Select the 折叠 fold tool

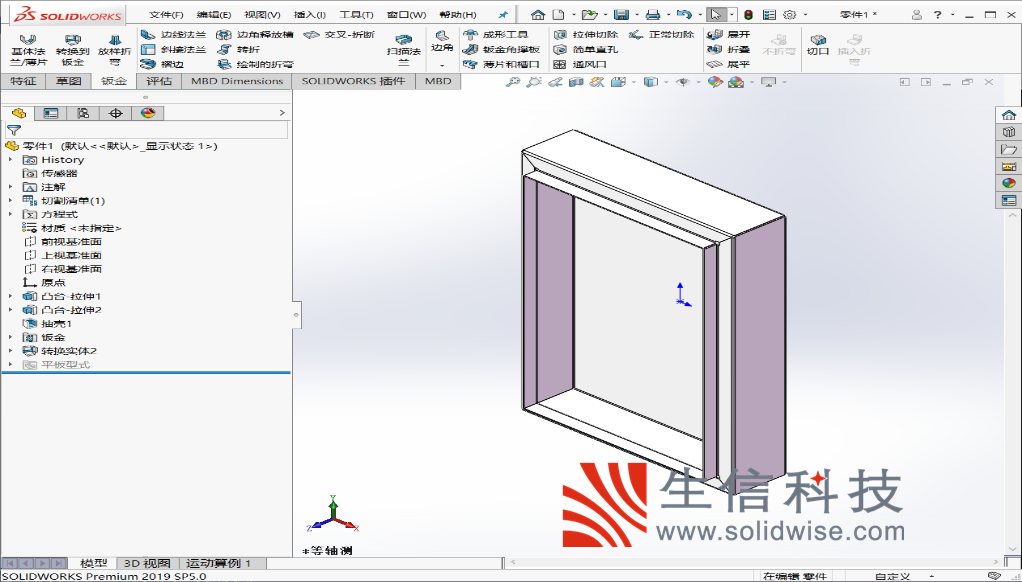[x=729, y=50]
